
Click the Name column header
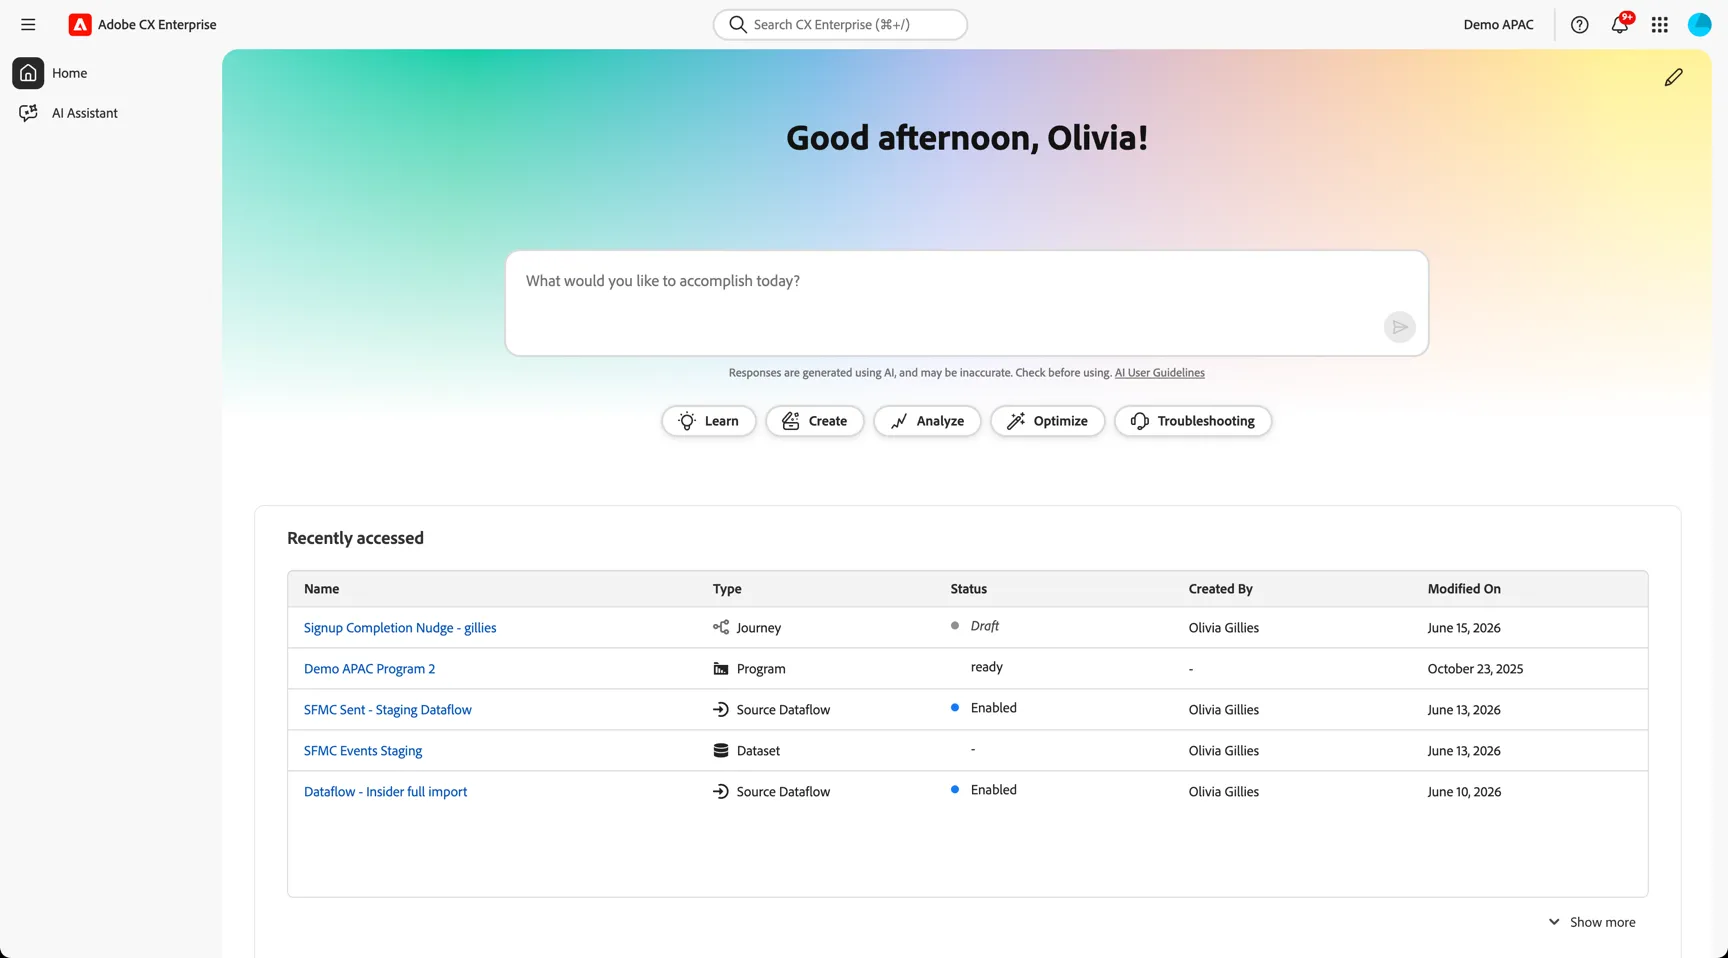(321, 589)
